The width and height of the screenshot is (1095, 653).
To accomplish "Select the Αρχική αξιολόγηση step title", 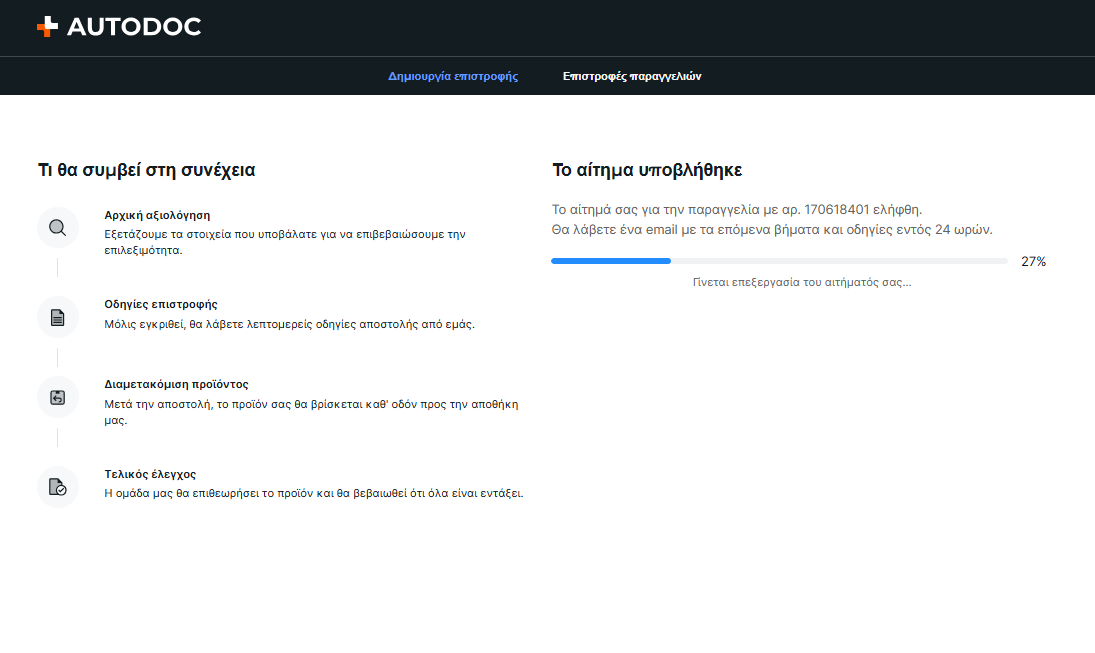I will 157,215.
